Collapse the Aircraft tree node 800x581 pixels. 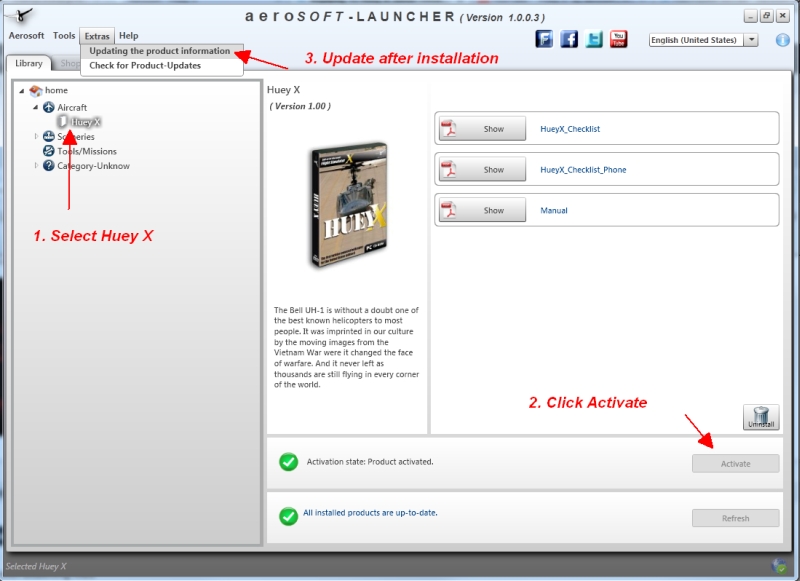point(36,107)
